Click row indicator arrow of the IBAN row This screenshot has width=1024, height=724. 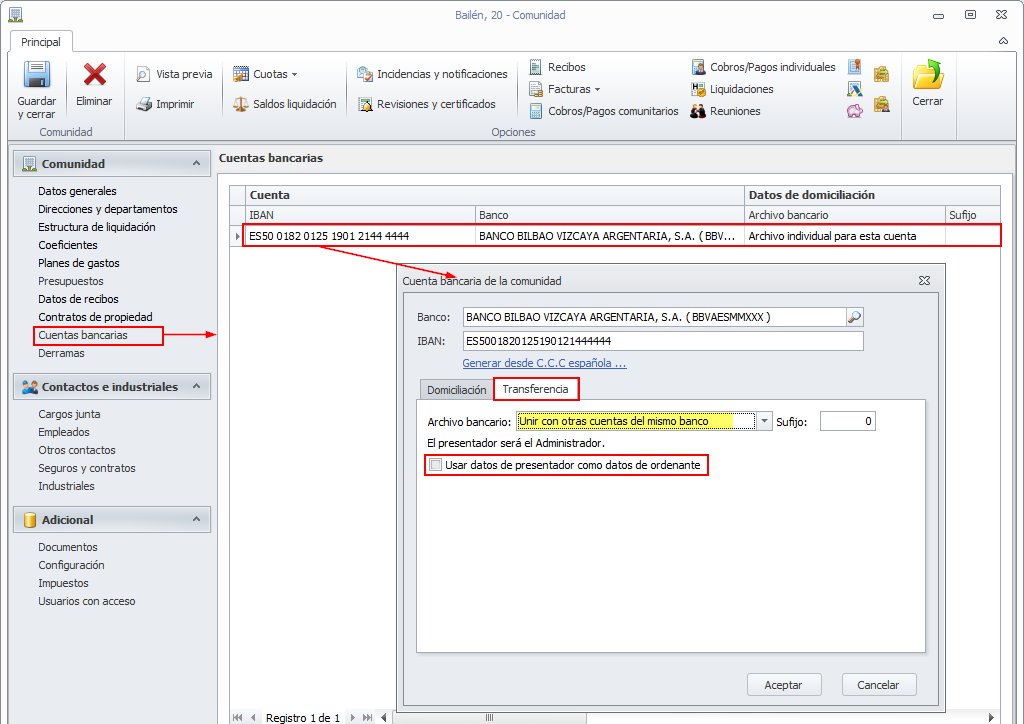(237, 236)
